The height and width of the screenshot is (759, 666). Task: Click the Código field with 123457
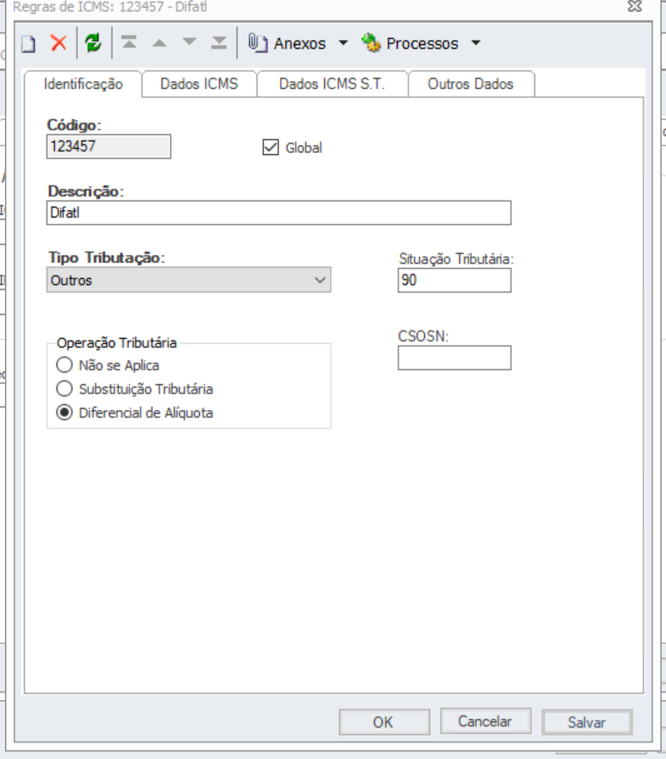[x=109, y=146]
